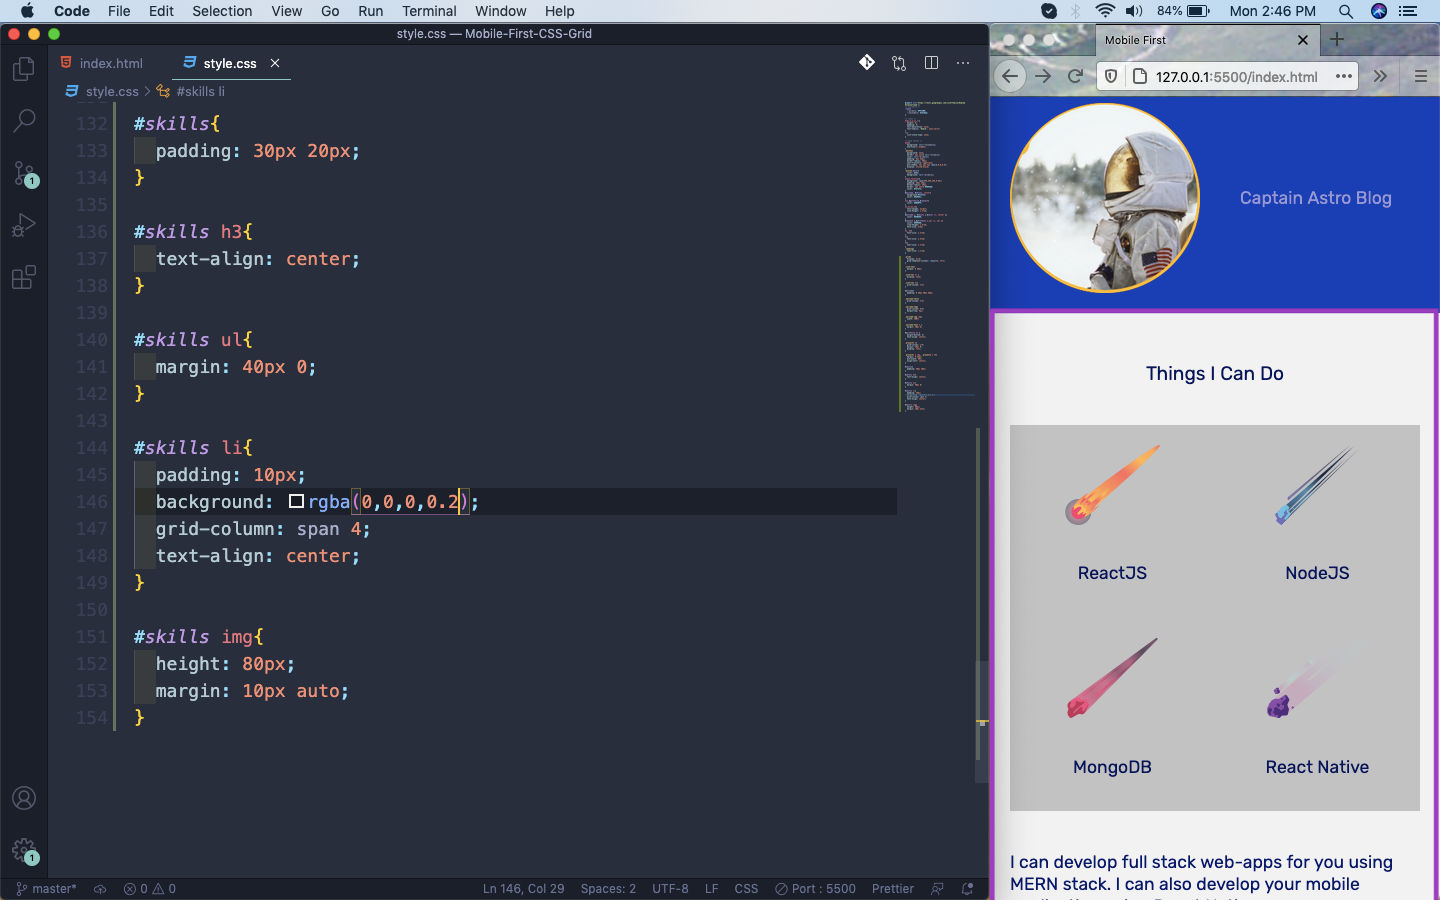Click the Prettier status bar item

pyautogui.click(x=892, y=889)
